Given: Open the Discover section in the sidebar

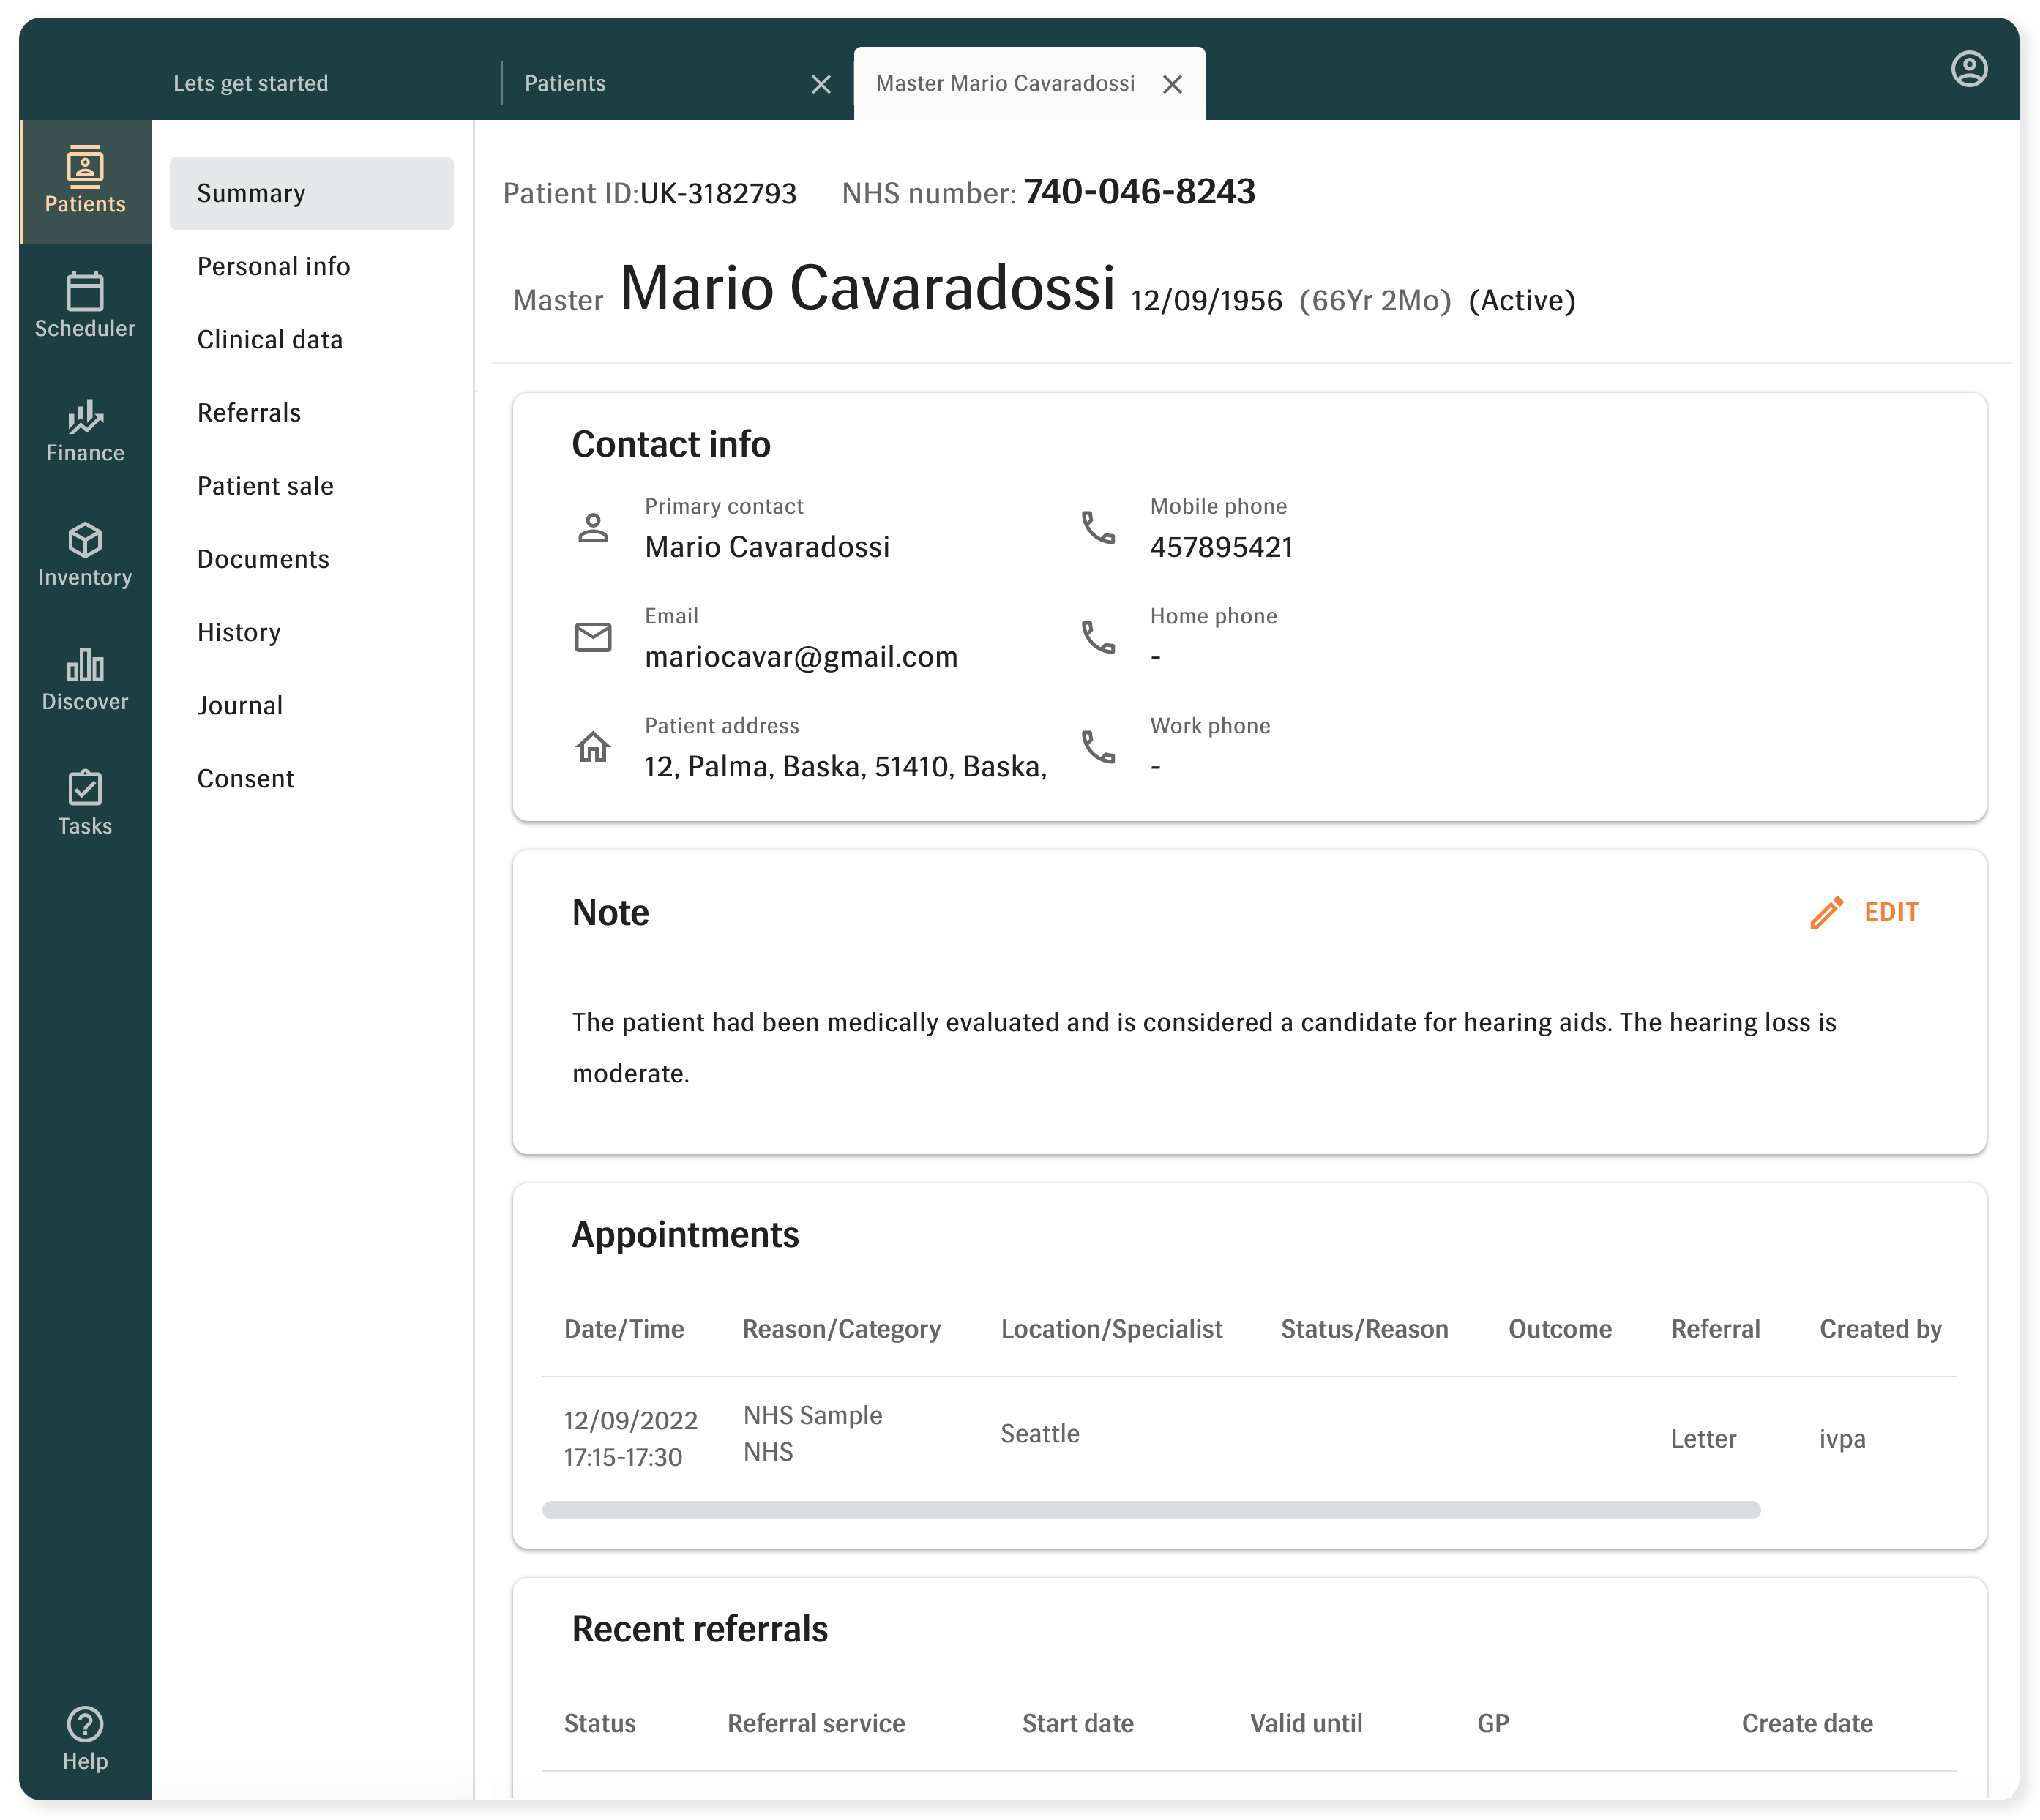Looking at the screenshot, I should tap(85, 678).
